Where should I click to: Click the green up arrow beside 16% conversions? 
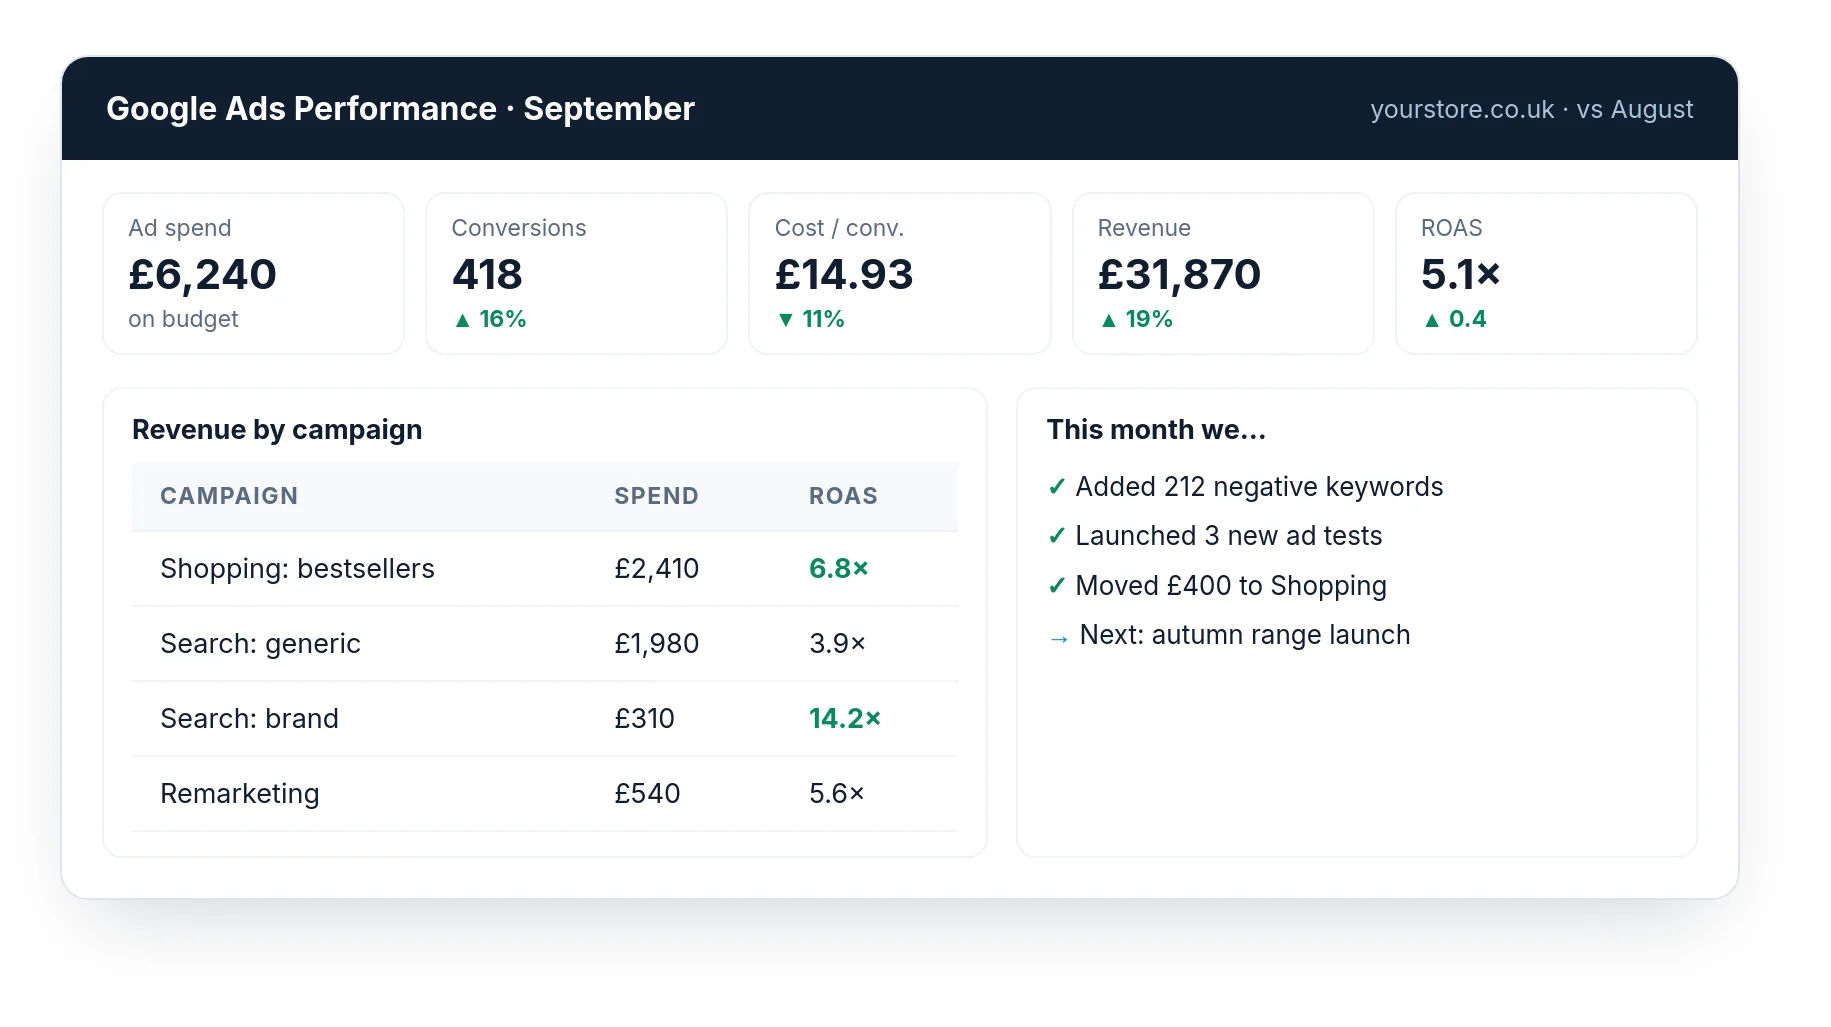[462, 320]
